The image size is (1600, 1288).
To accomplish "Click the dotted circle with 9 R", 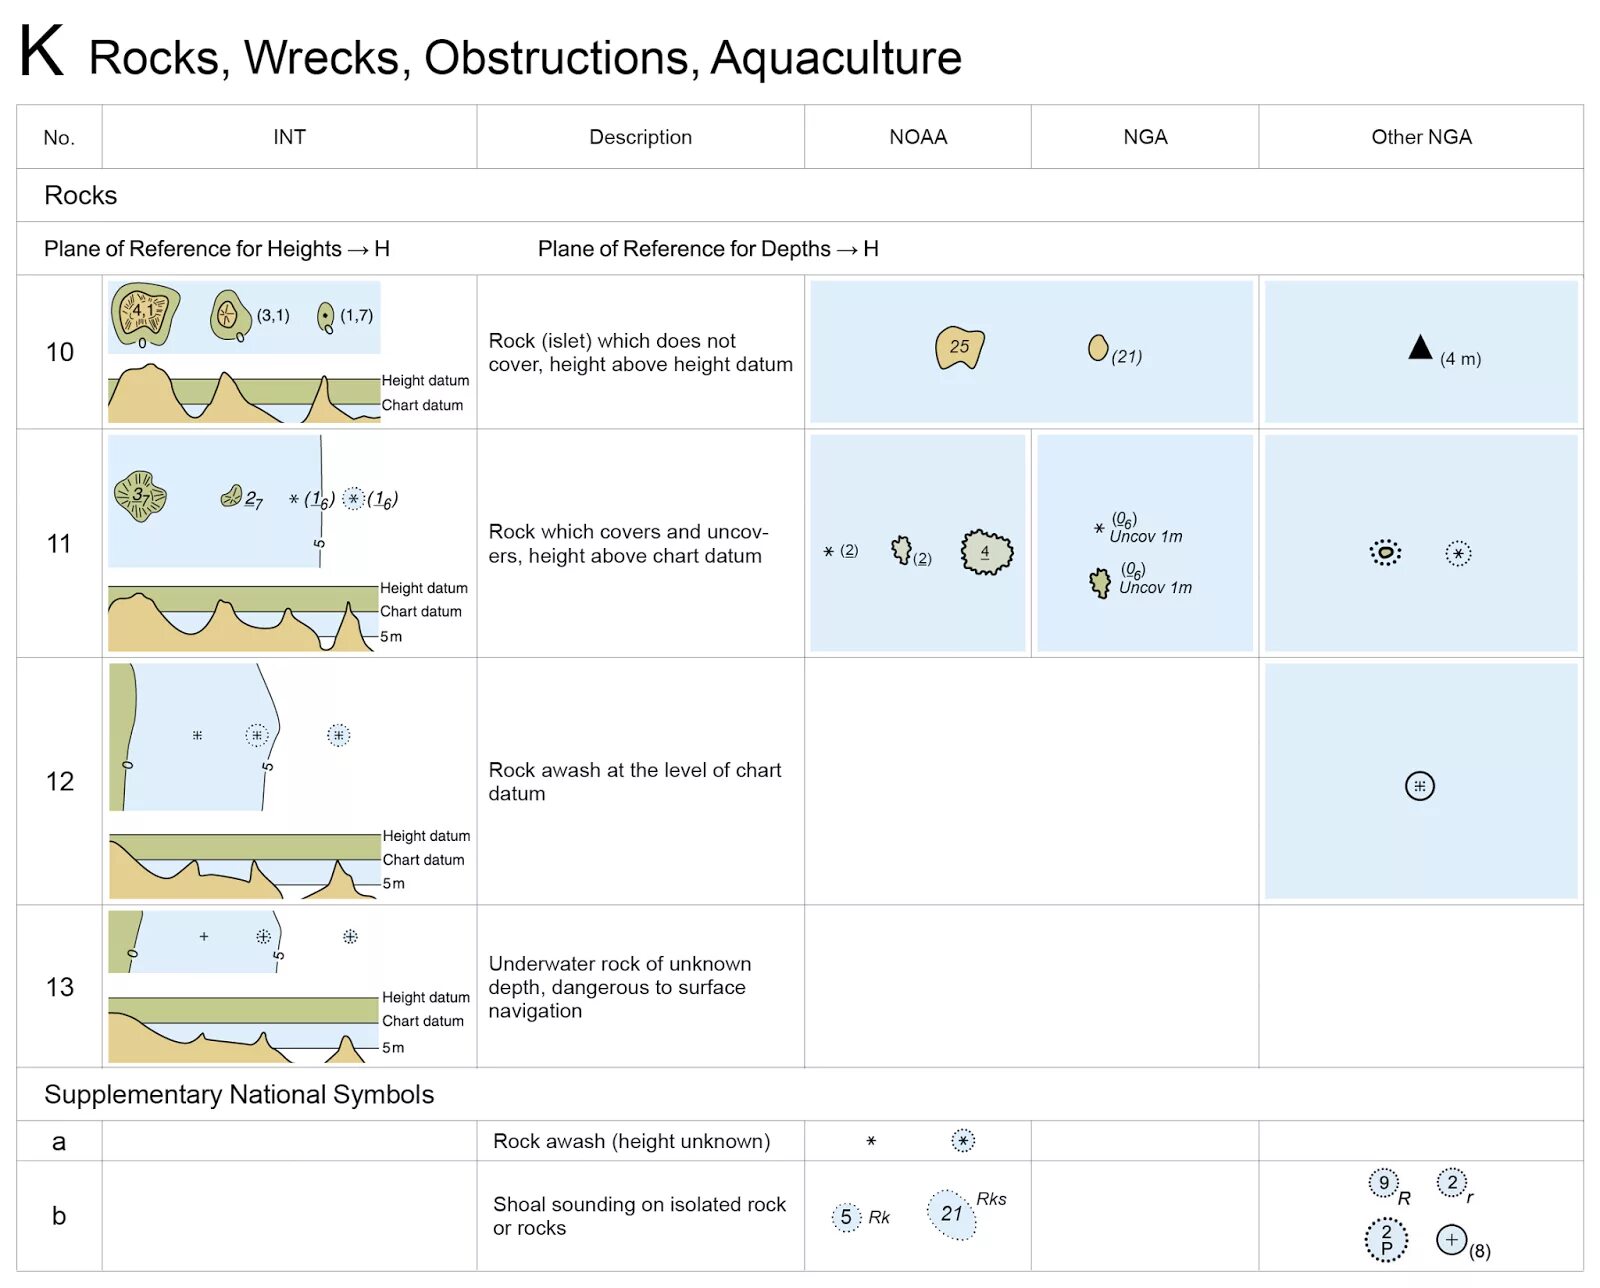I will coord(1384,1183).
